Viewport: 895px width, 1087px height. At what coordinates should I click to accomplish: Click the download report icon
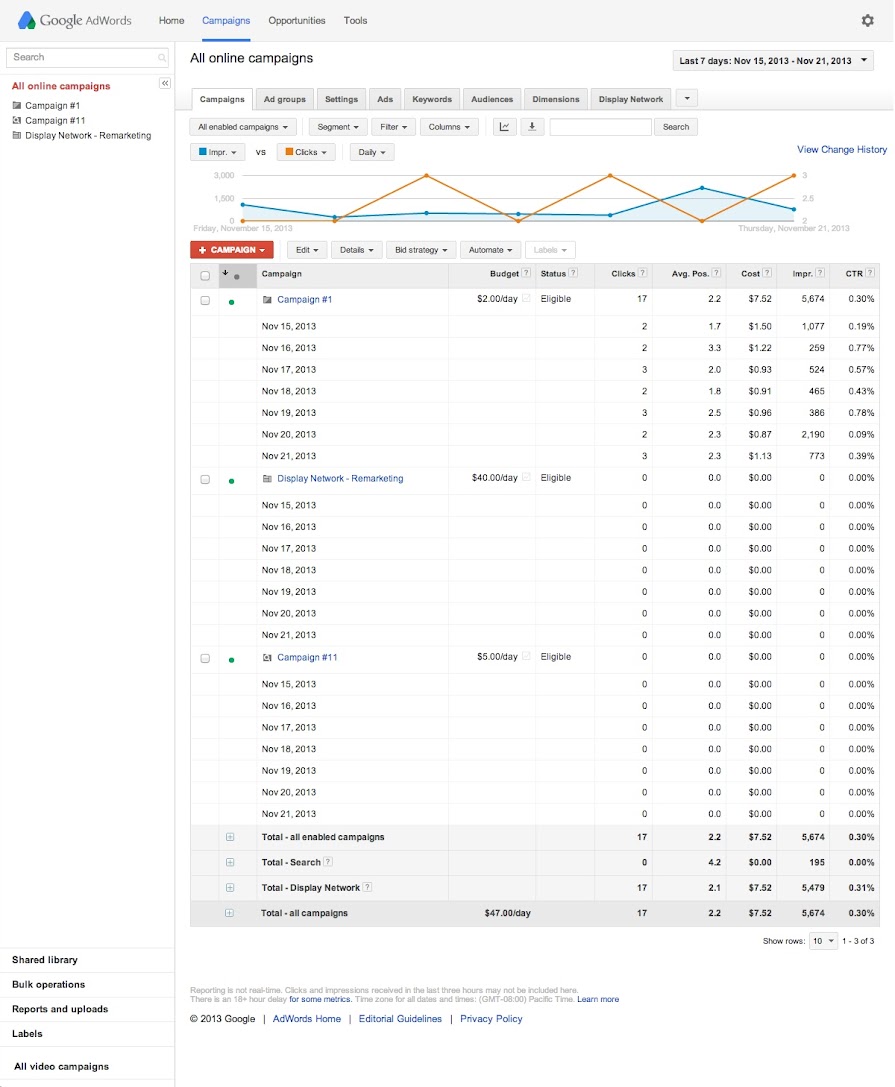(532, 127)
